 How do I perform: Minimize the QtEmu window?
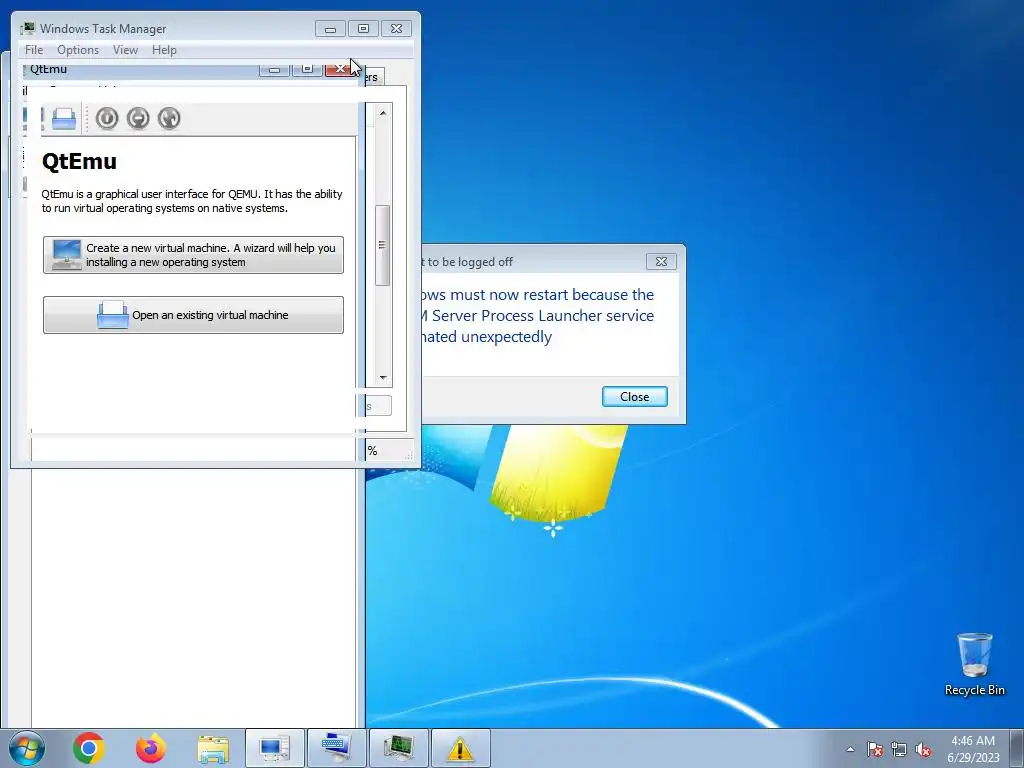pyautogui.click(x=274, y=69)
